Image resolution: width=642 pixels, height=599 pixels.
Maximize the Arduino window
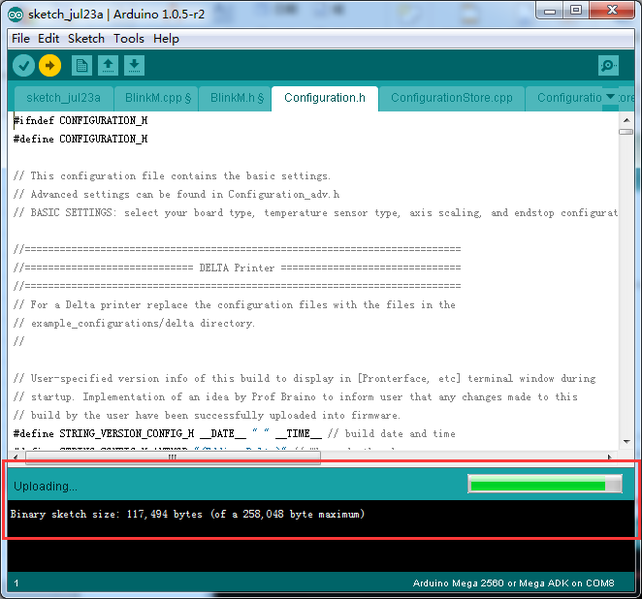point(576,10)
